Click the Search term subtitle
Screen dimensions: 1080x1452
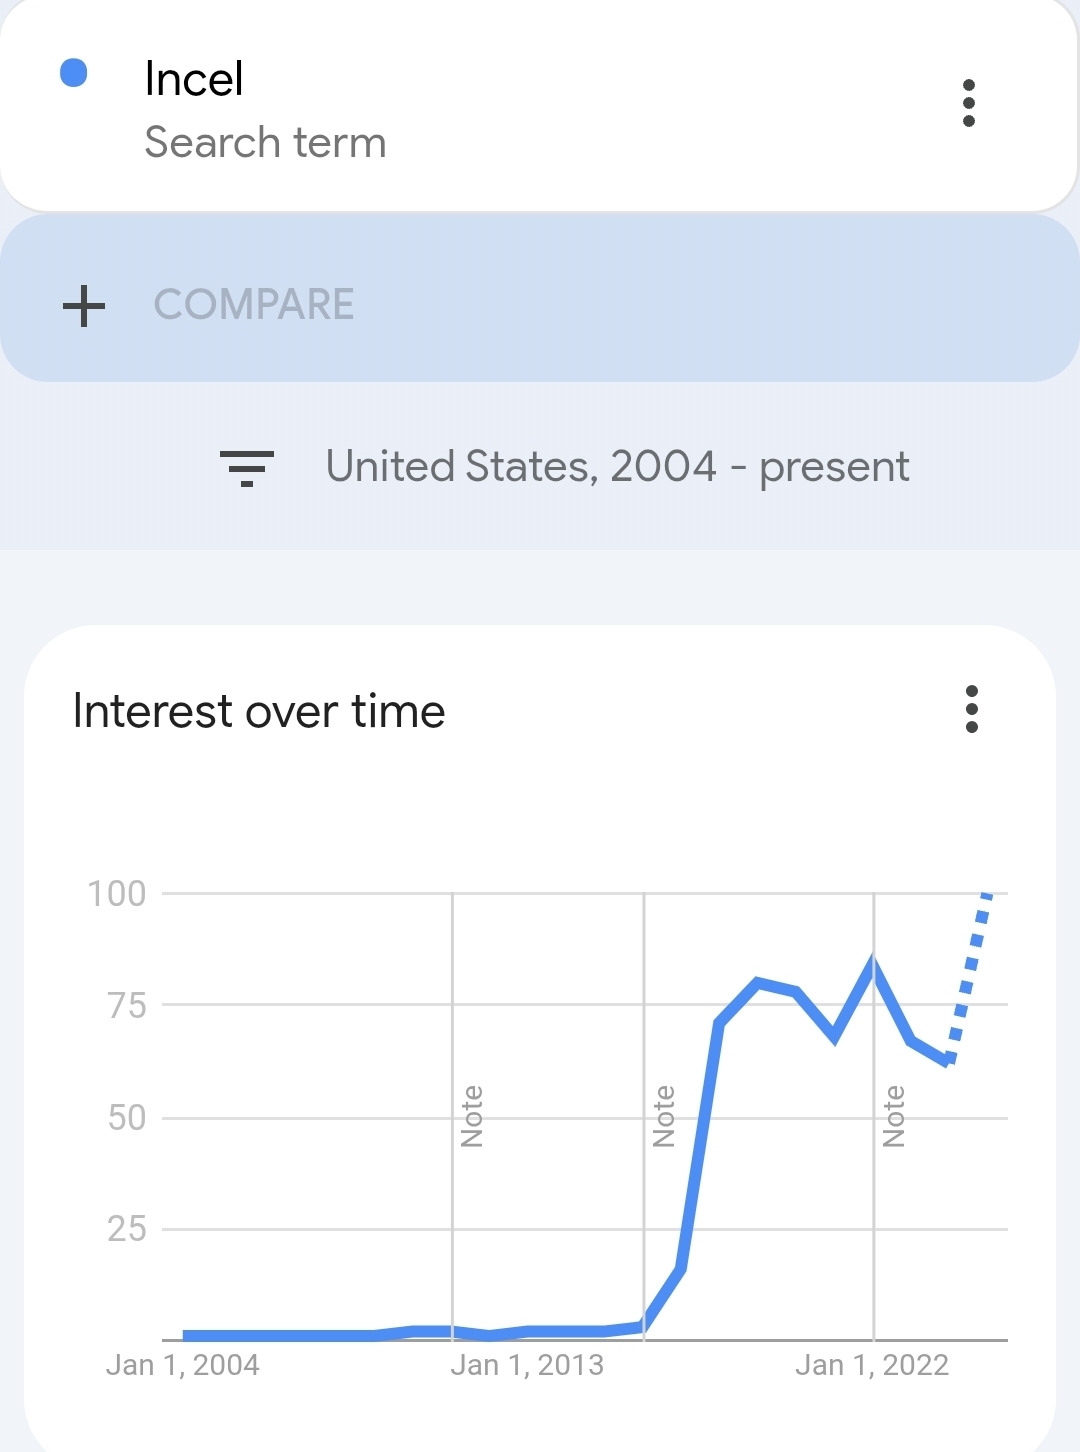pyautogui.click(x=265, y=143)
